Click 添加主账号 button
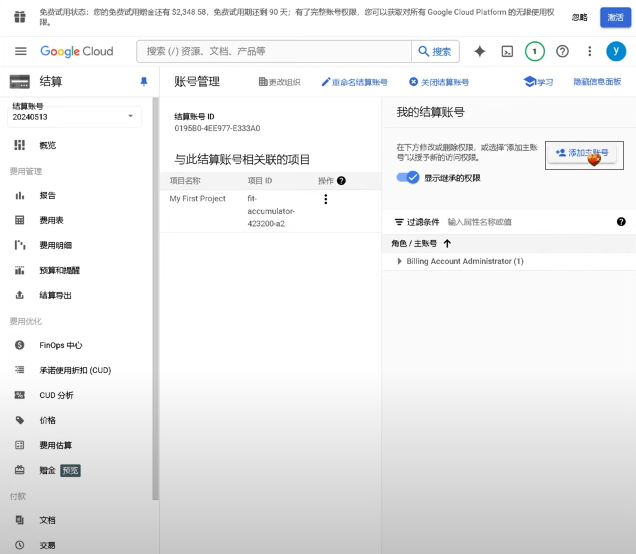The height and width of the screenshot is (554, 636). click(582, 153)
